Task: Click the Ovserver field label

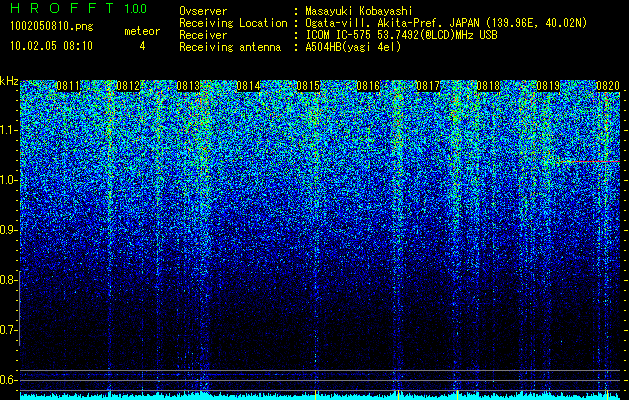Action: pos(203,11)
